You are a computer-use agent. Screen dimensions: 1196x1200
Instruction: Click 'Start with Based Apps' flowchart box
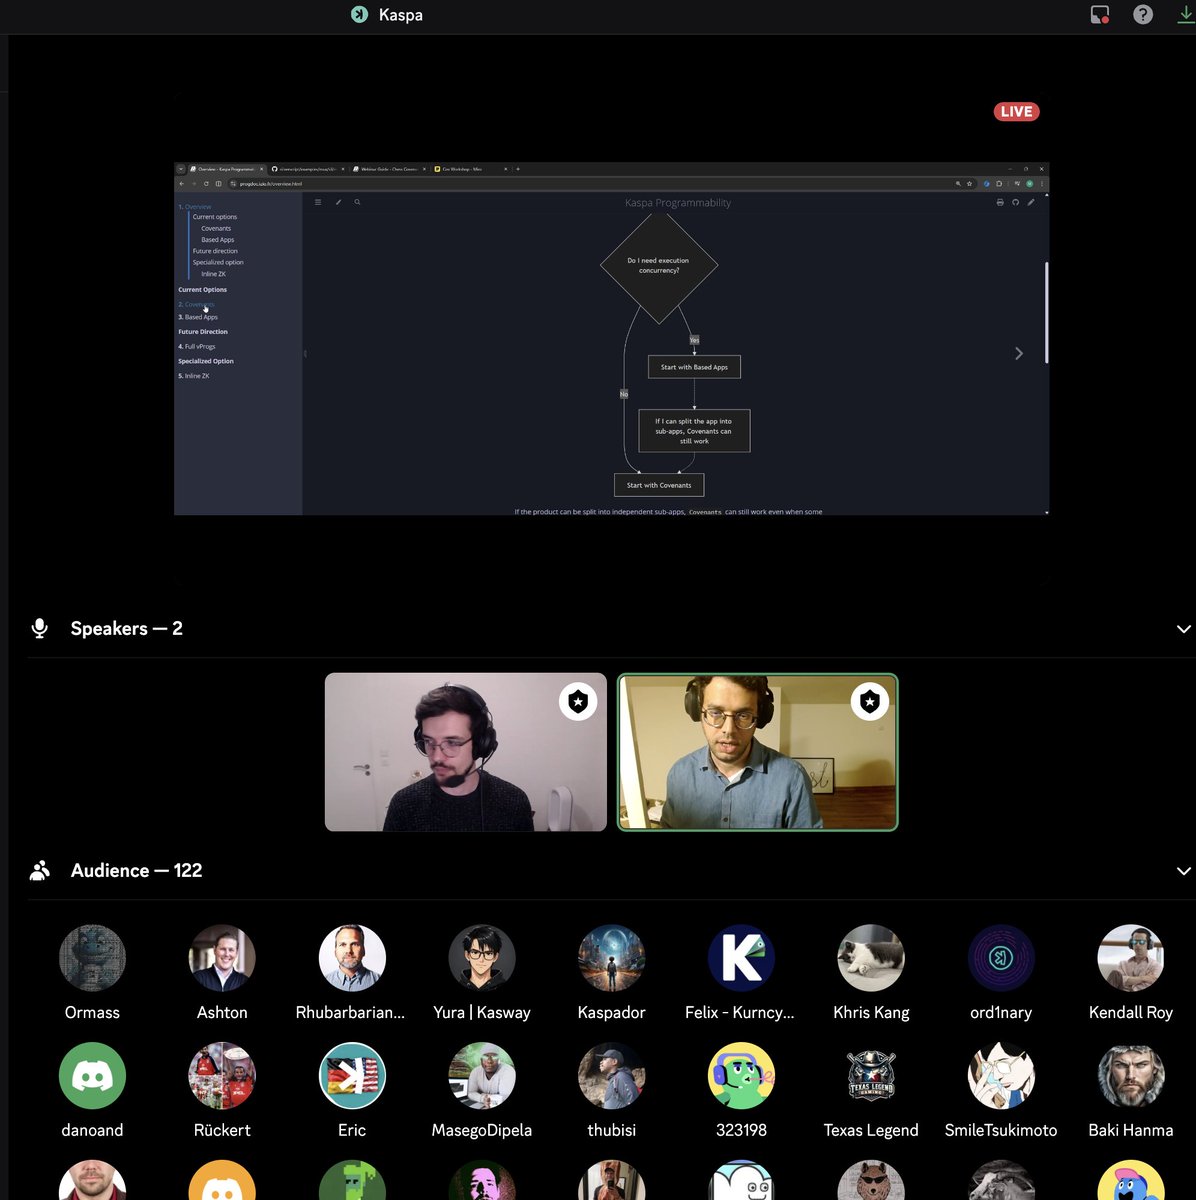[x=694, y=367]
